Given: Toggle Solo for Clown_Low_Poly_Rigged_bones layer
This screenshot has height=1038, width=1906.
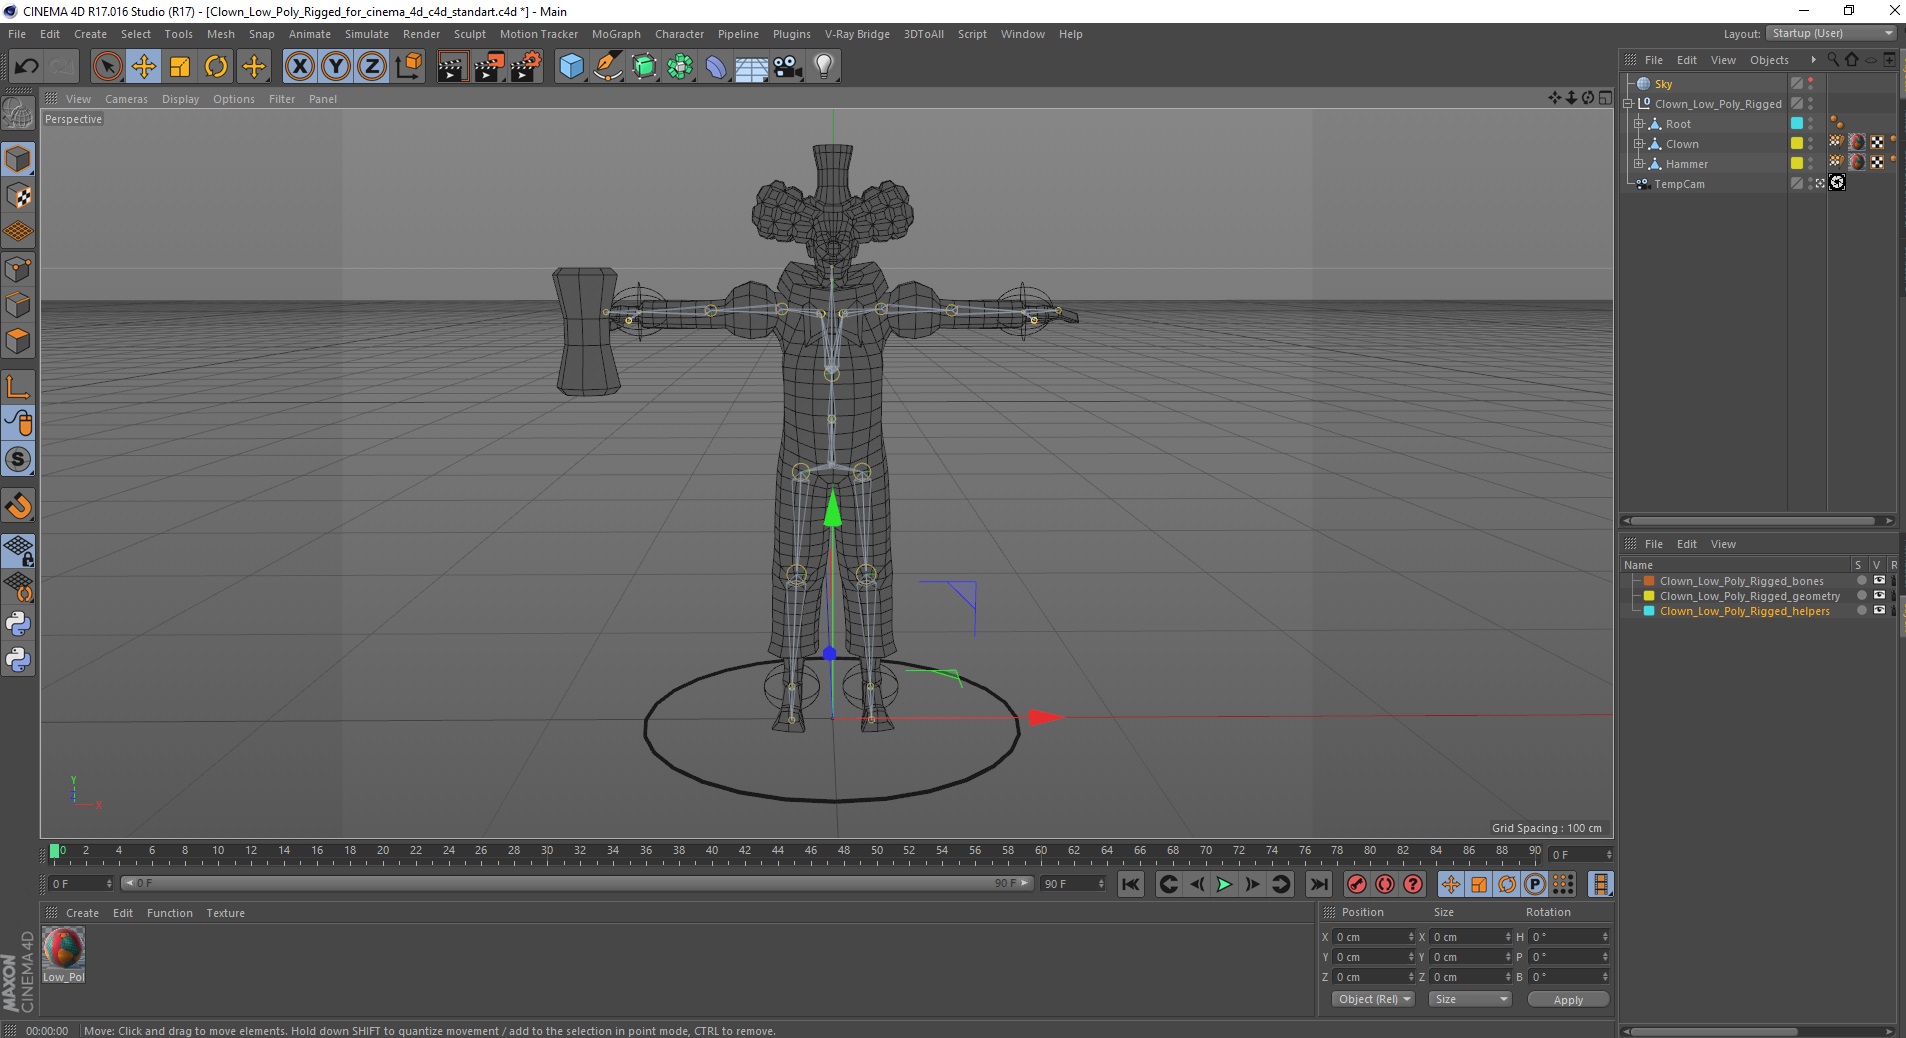Looking at the screenshot, I should (1860, 581).
